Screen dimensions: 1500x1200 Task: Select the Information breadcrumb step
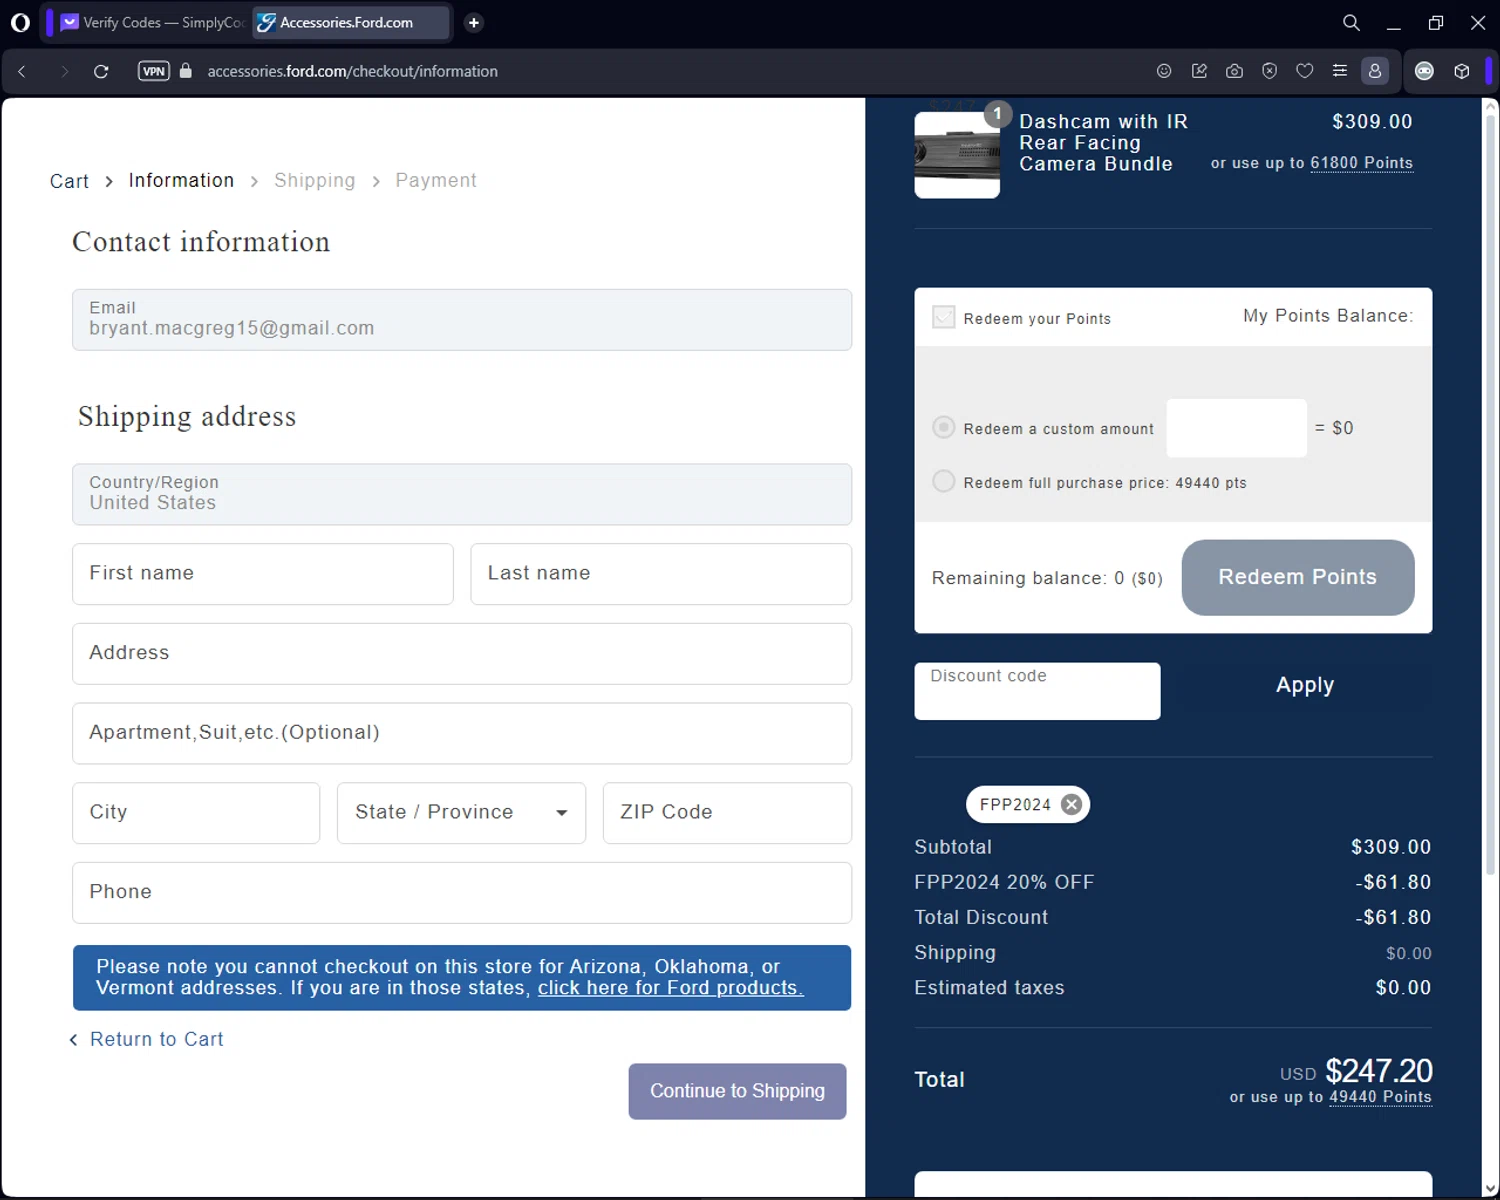pos(181,180)
